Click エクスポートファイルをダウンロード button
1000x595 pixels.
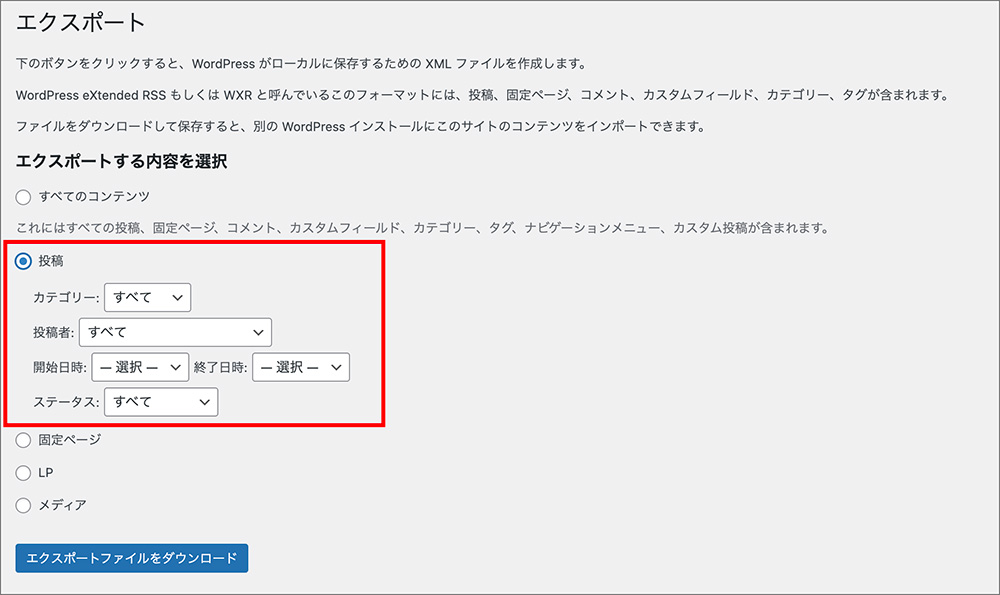pyautogui.click(x=132, y=558)
